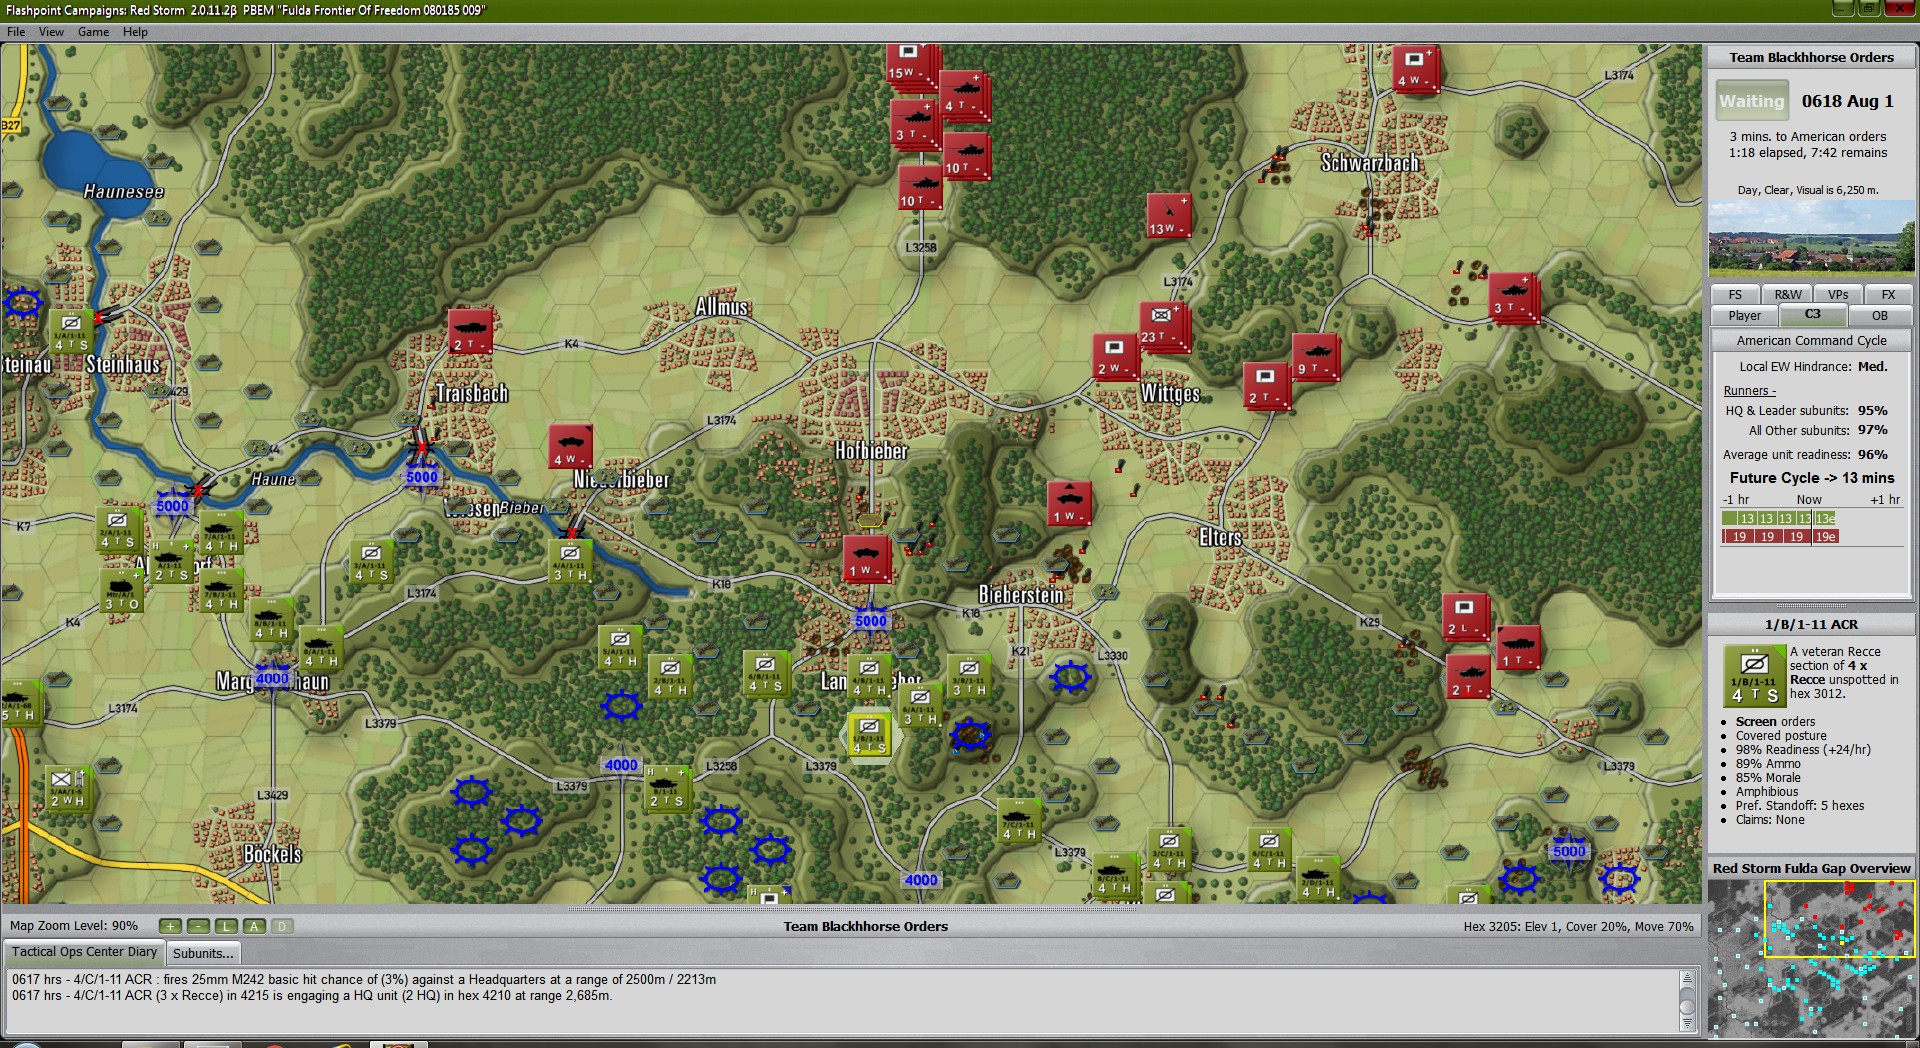Click the blue 5000 marker near Traisbach
This screenshot has height=1048, width=1920.
[x=421, y=477]
